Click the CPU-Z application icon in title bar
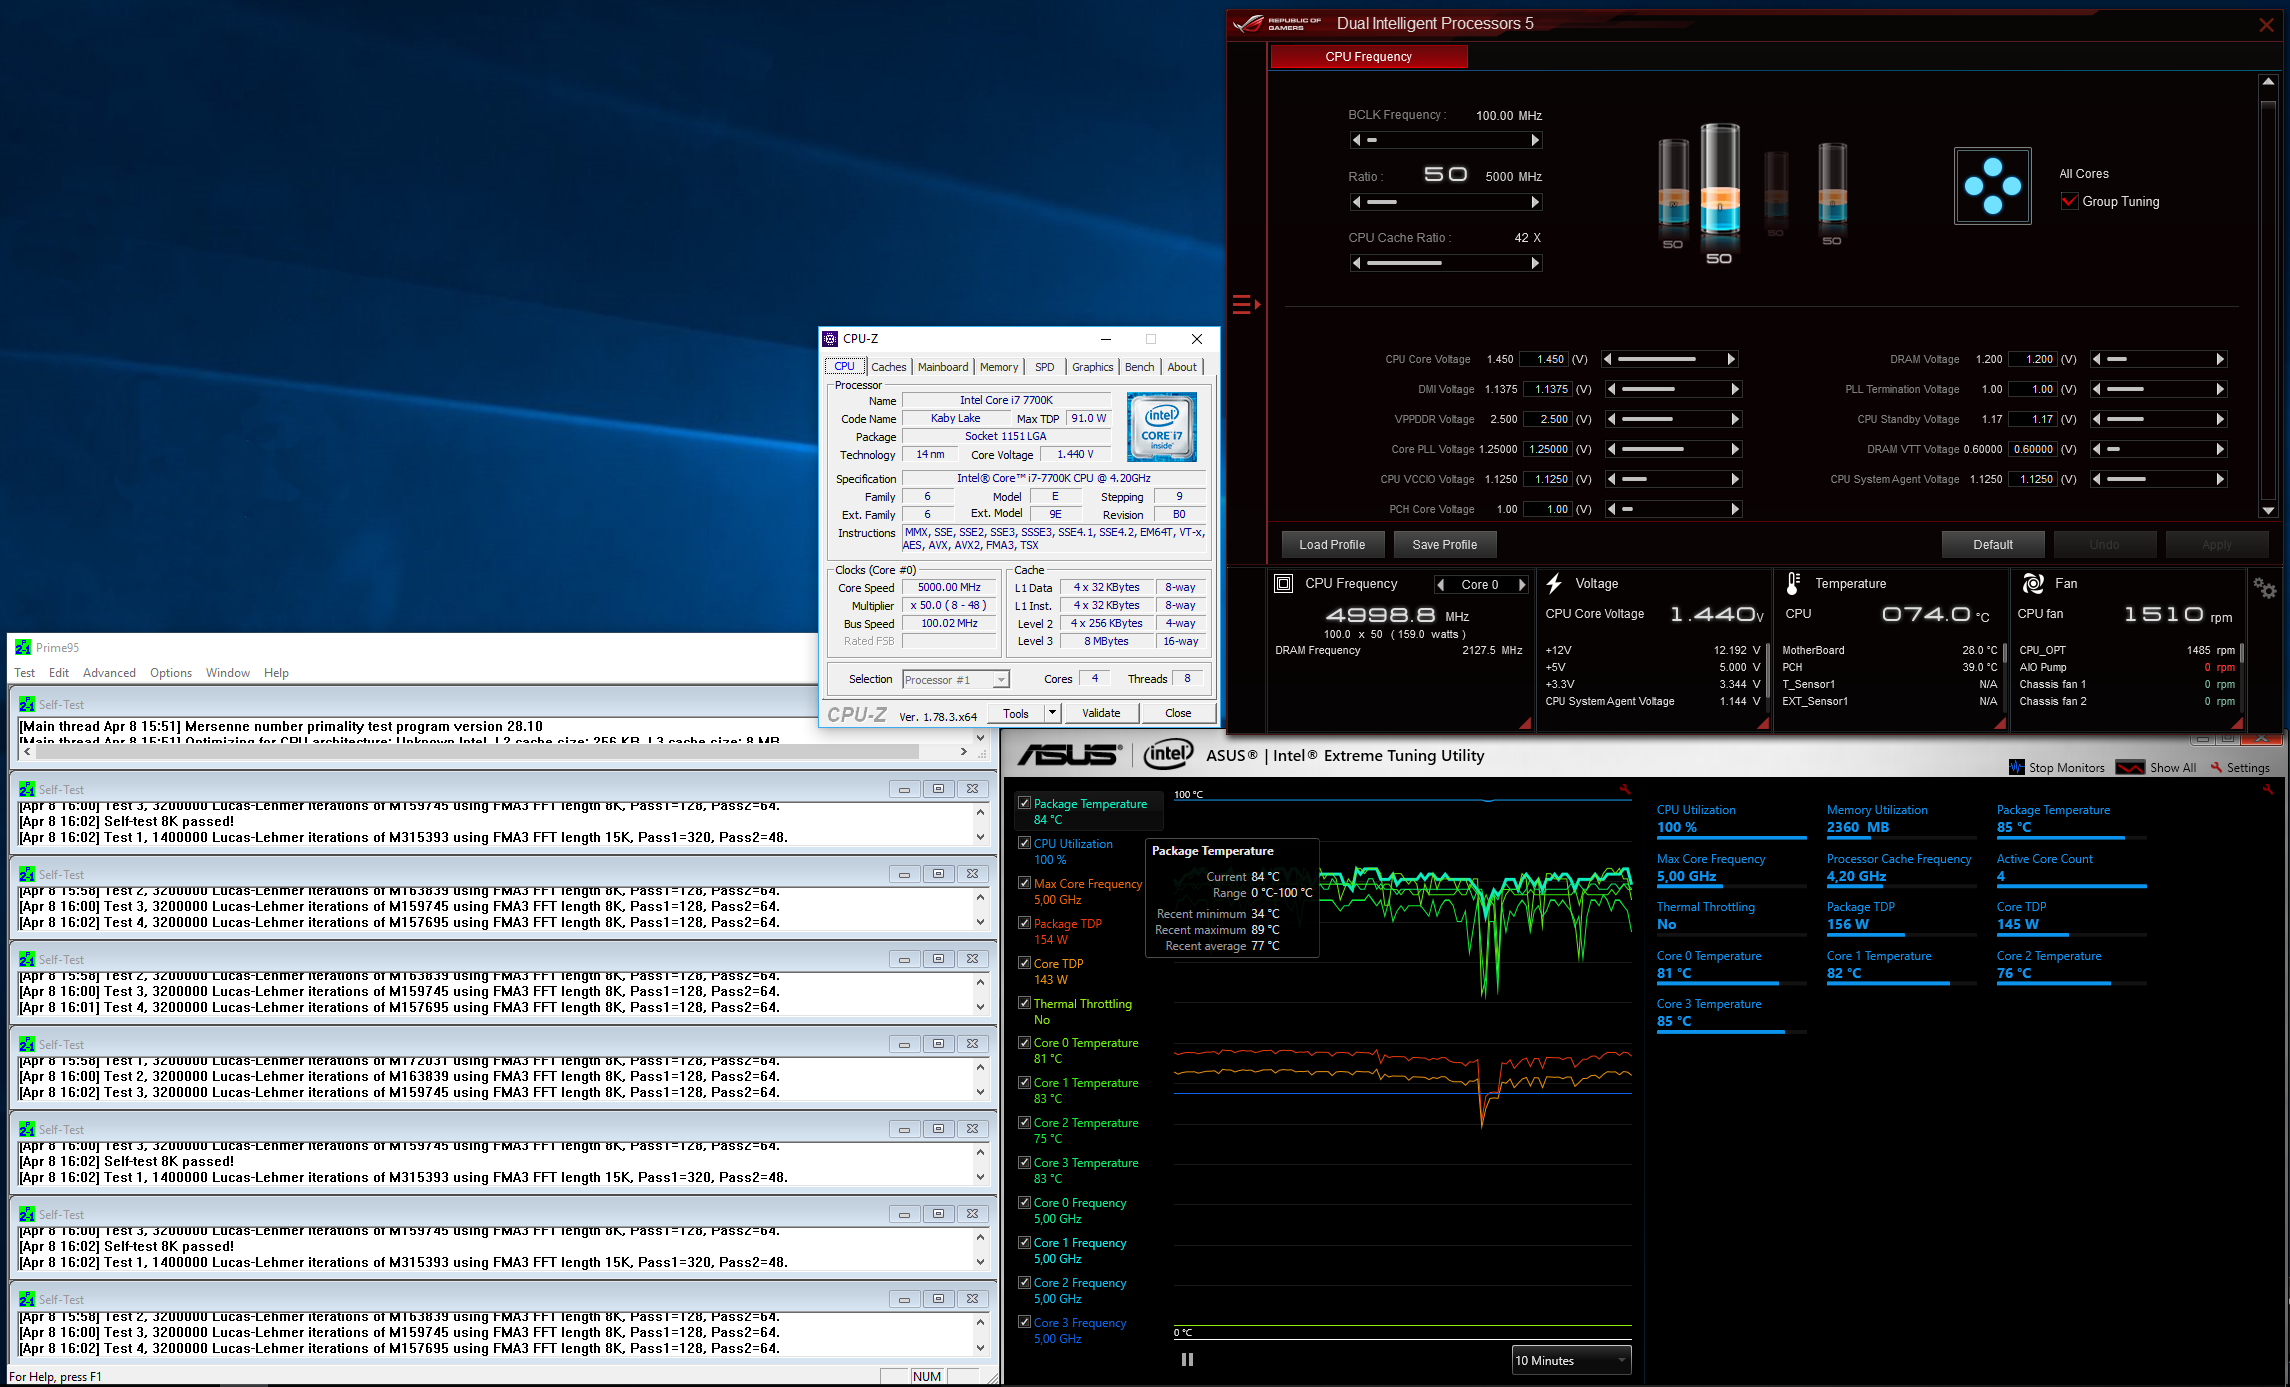 [x=830, y=339]
